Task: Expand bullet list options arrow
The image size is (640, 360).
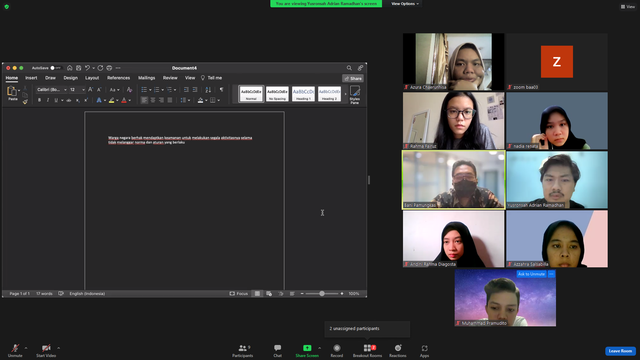Action: 150,90
